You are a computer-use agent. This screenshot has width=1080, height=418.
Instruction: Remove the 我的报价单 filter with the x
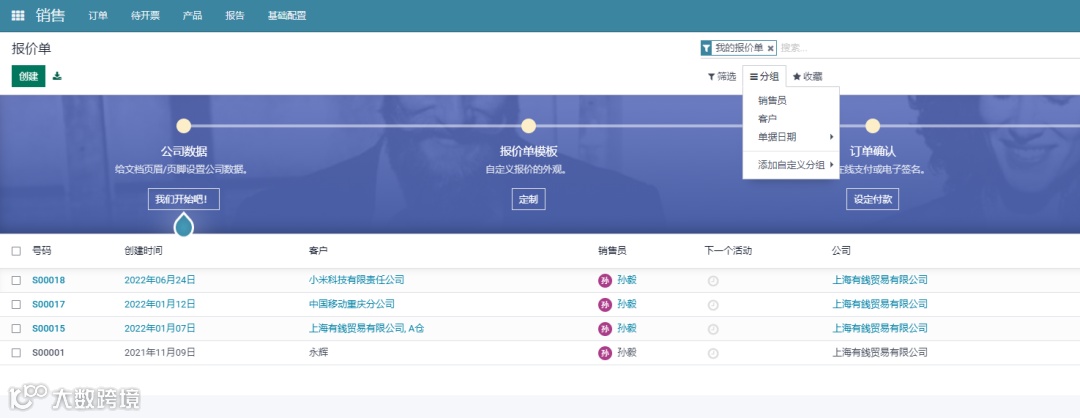pyautogui.click(x=771, y=48)
